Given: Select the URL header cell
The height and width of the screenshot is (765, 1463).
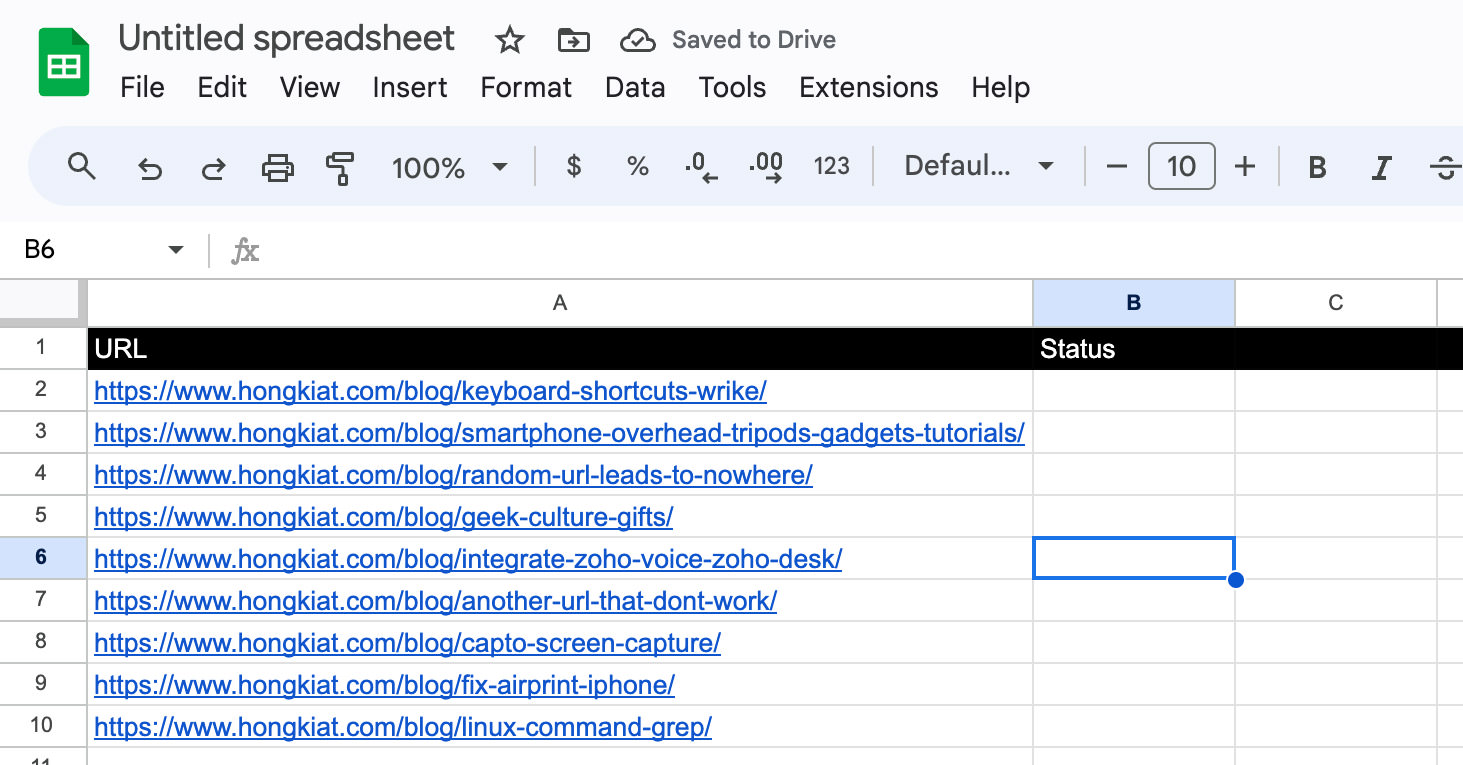Looking at the screenshot, I should 560,349.
